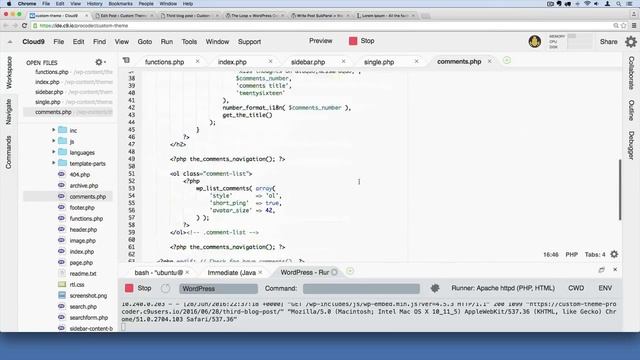
Task: Add new console tab with plus icon
Action: coord(350,271)
